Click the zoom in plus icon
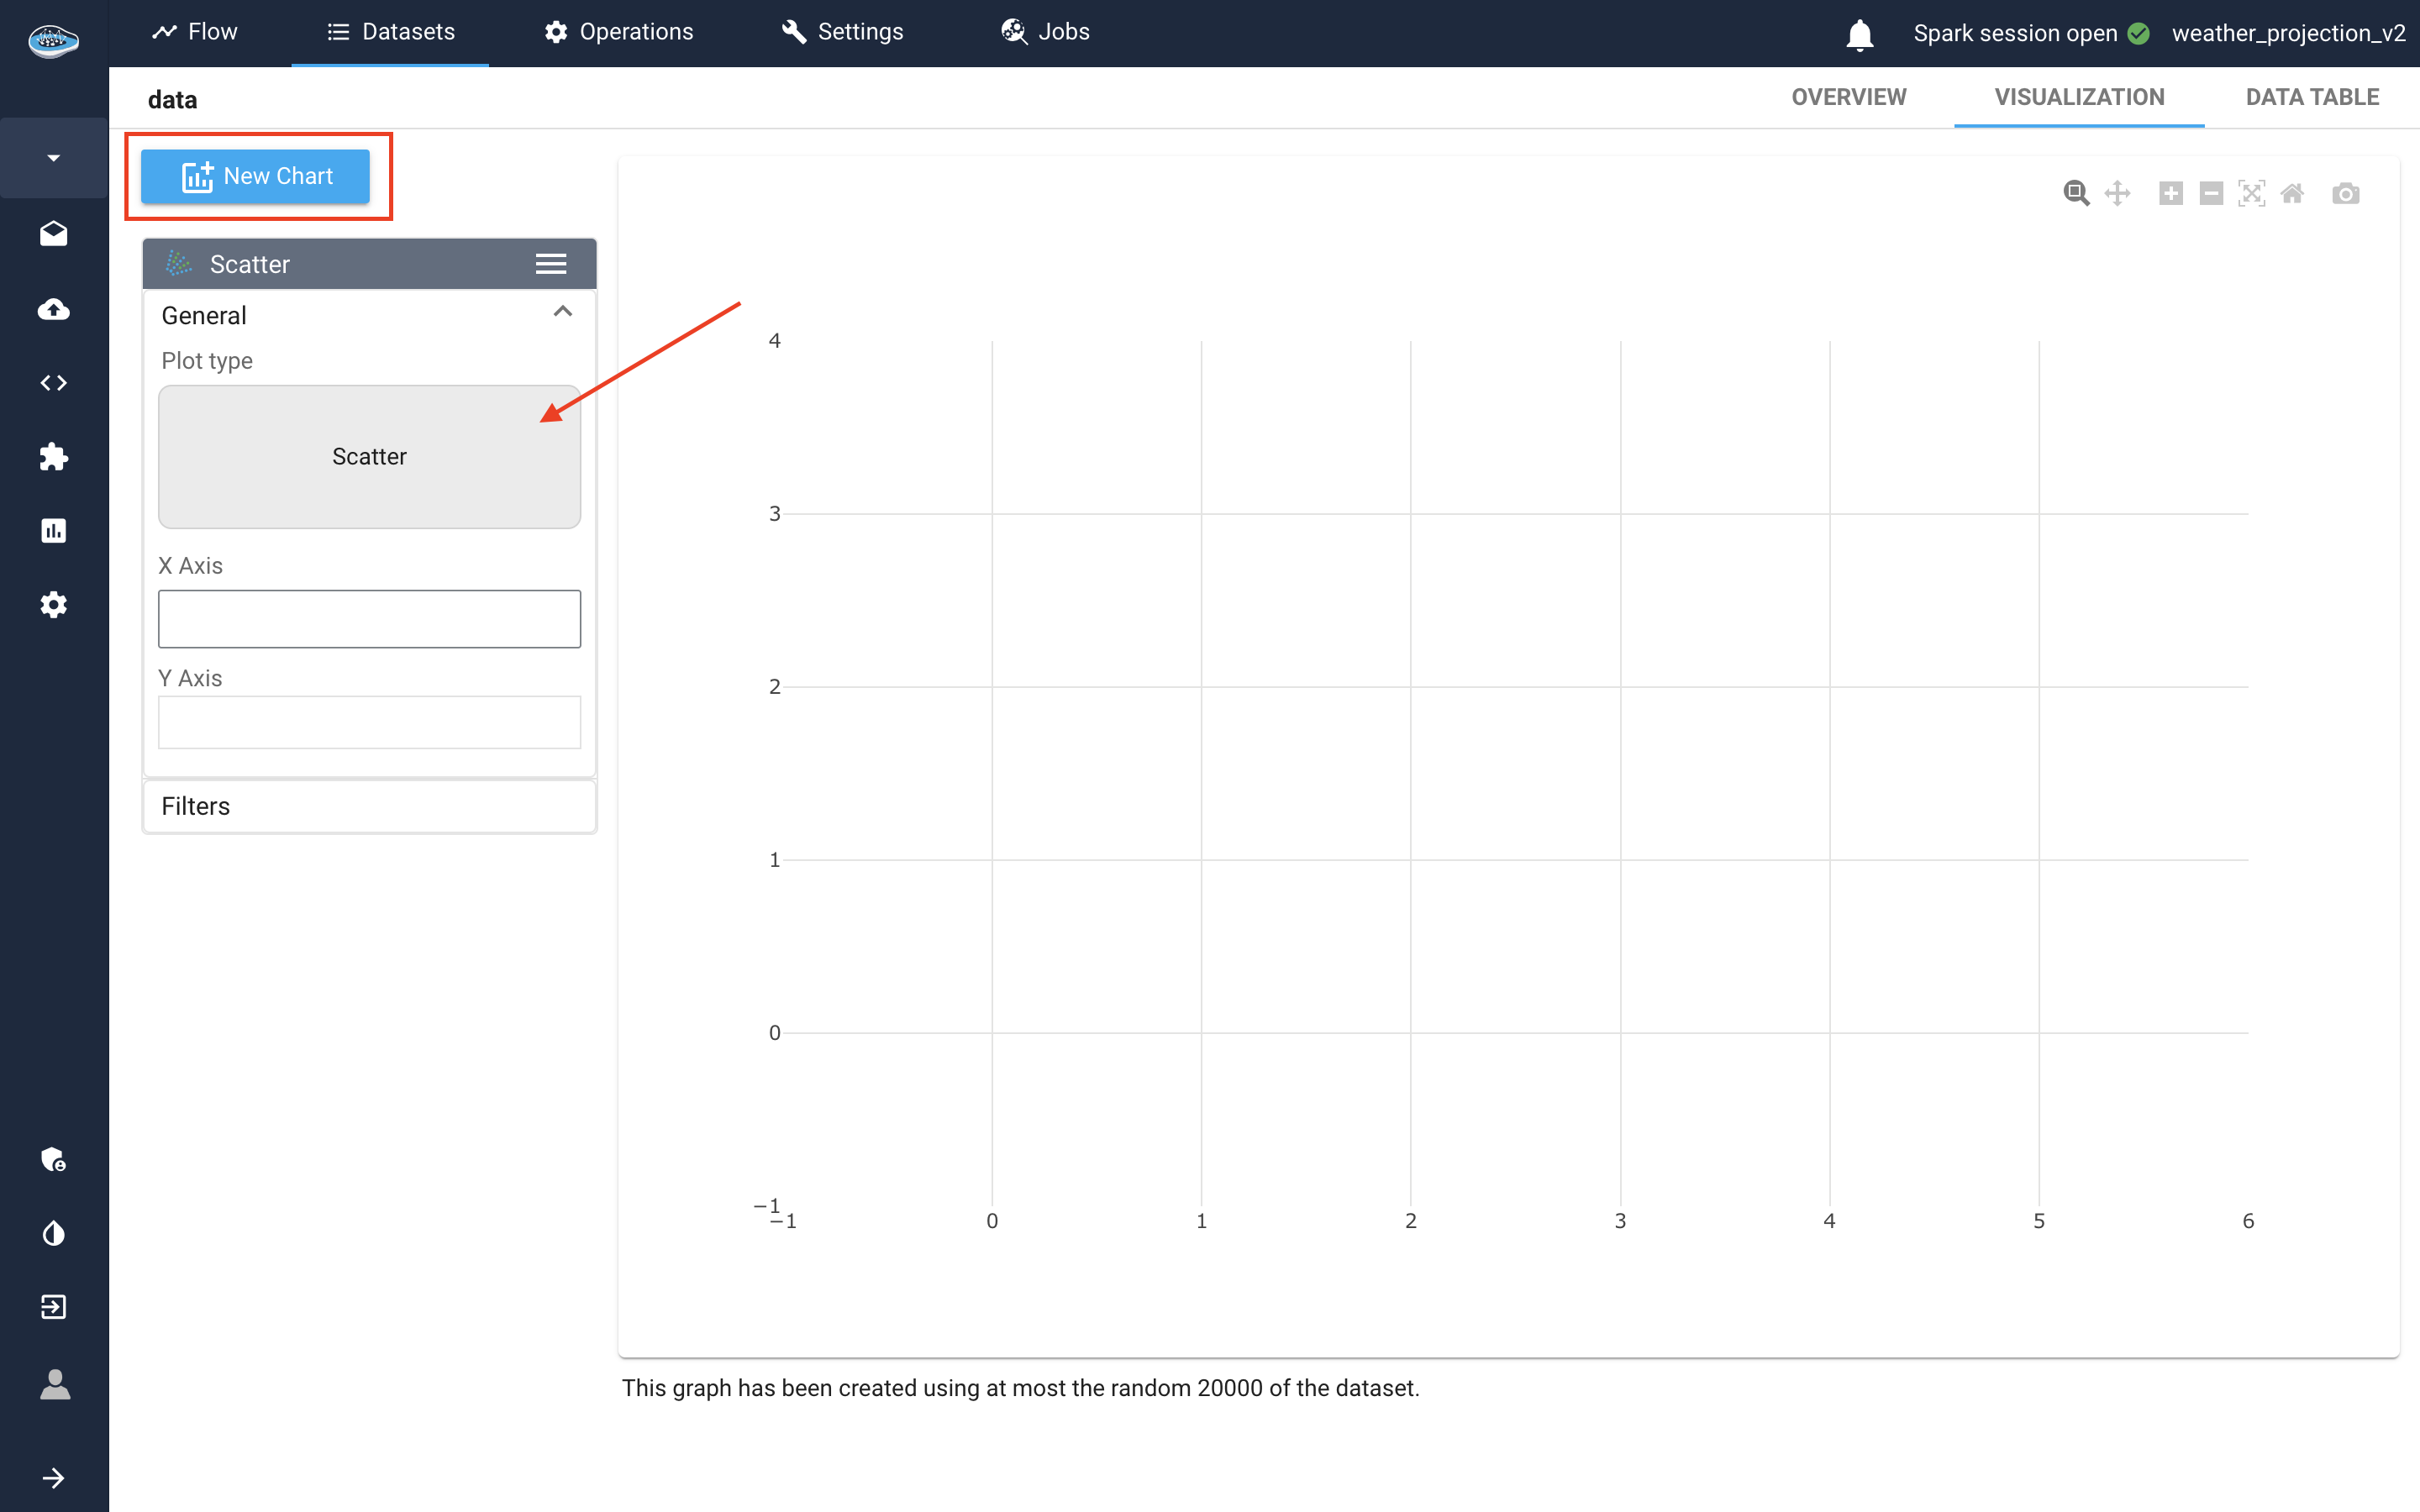This screenshot has width=2420, height=1512. 2170,193
